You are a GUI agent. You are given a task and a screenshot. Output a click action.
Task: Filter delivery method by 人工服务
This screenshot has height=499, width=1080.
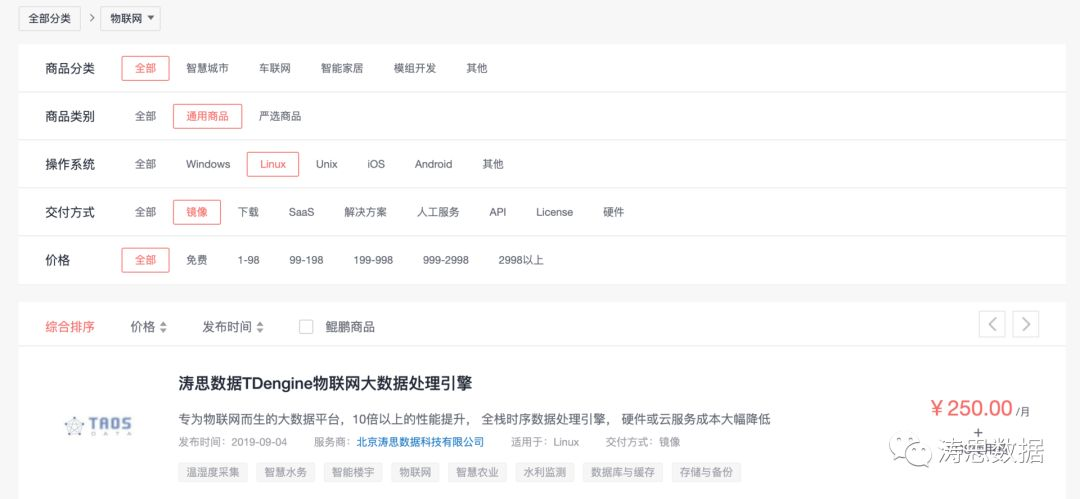coord(438,212)
